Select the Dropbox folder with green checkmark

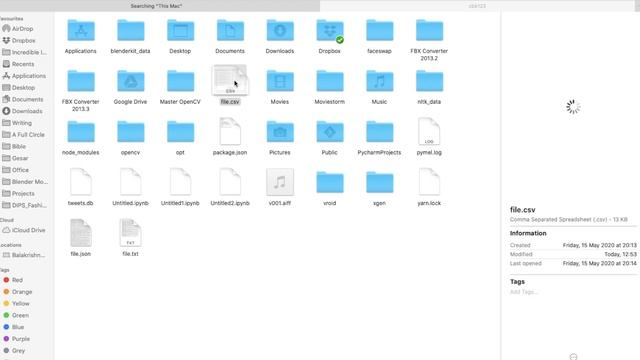[x=330, y=31]
